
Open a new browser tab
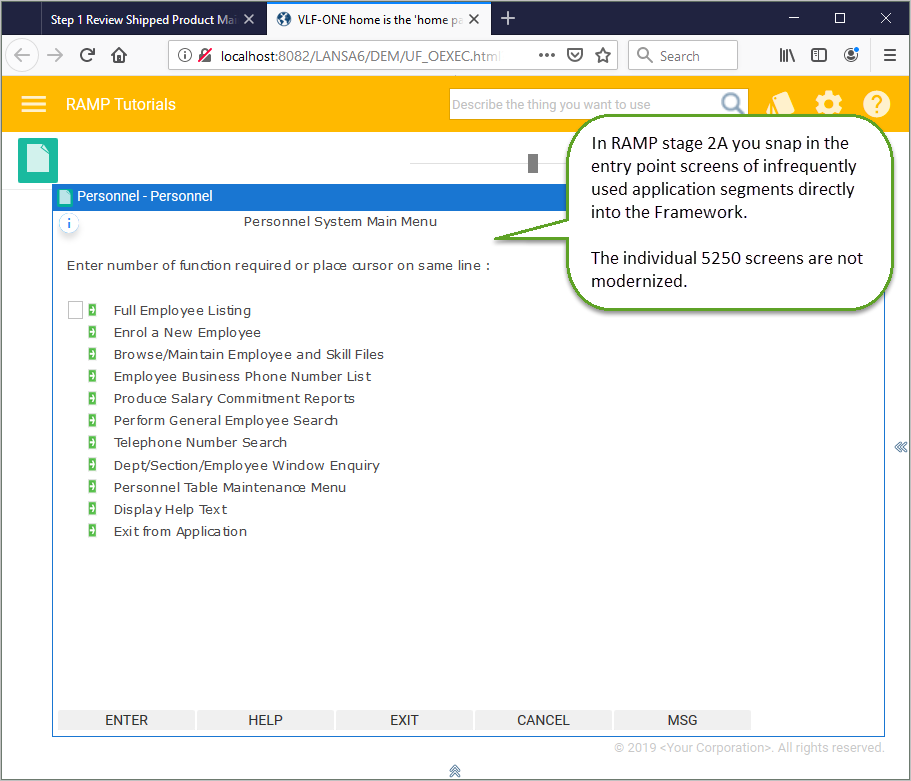pyautogui.click(x=508, y=19)
